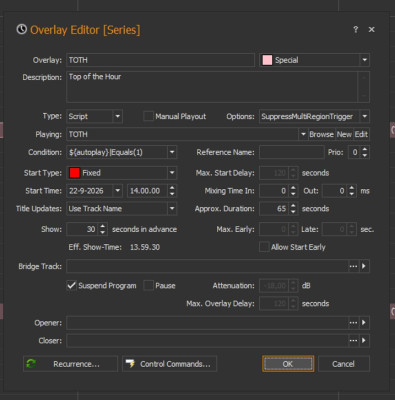Play the Opener track arrow
Viewport: 395px width, 400px height.
364,323
